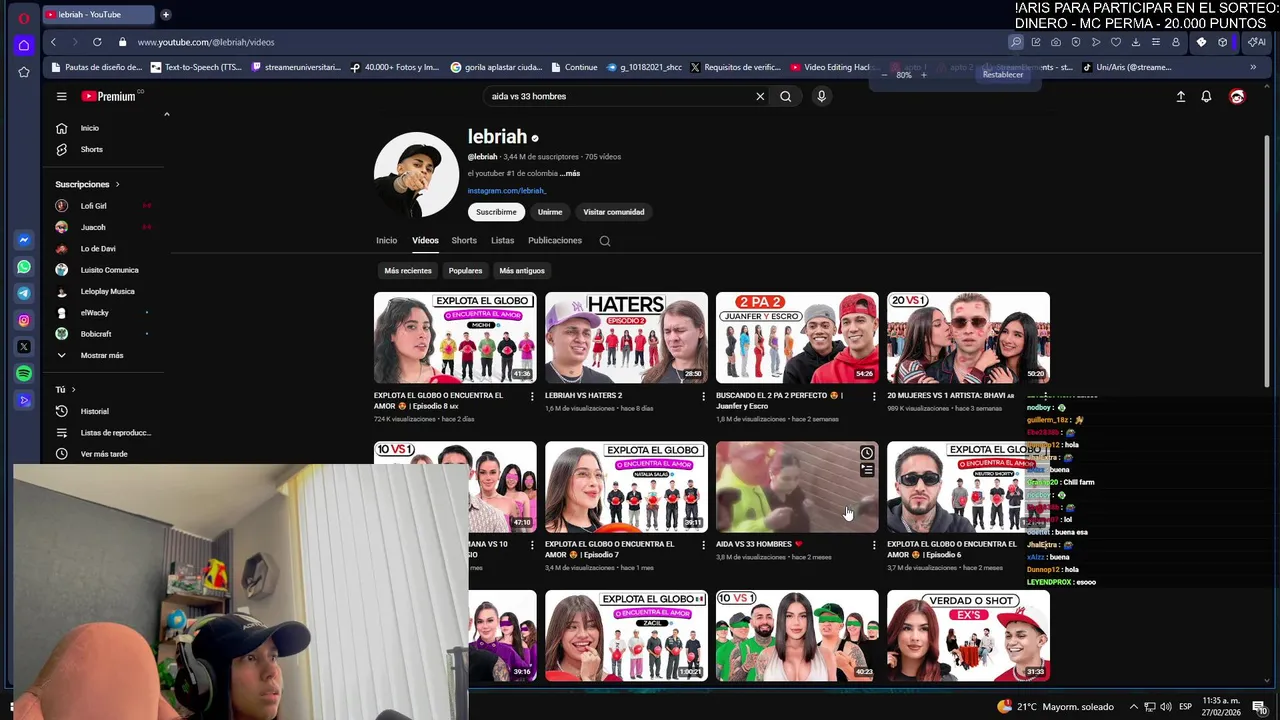Switch to channel Inicio tab

pos(386,240)
